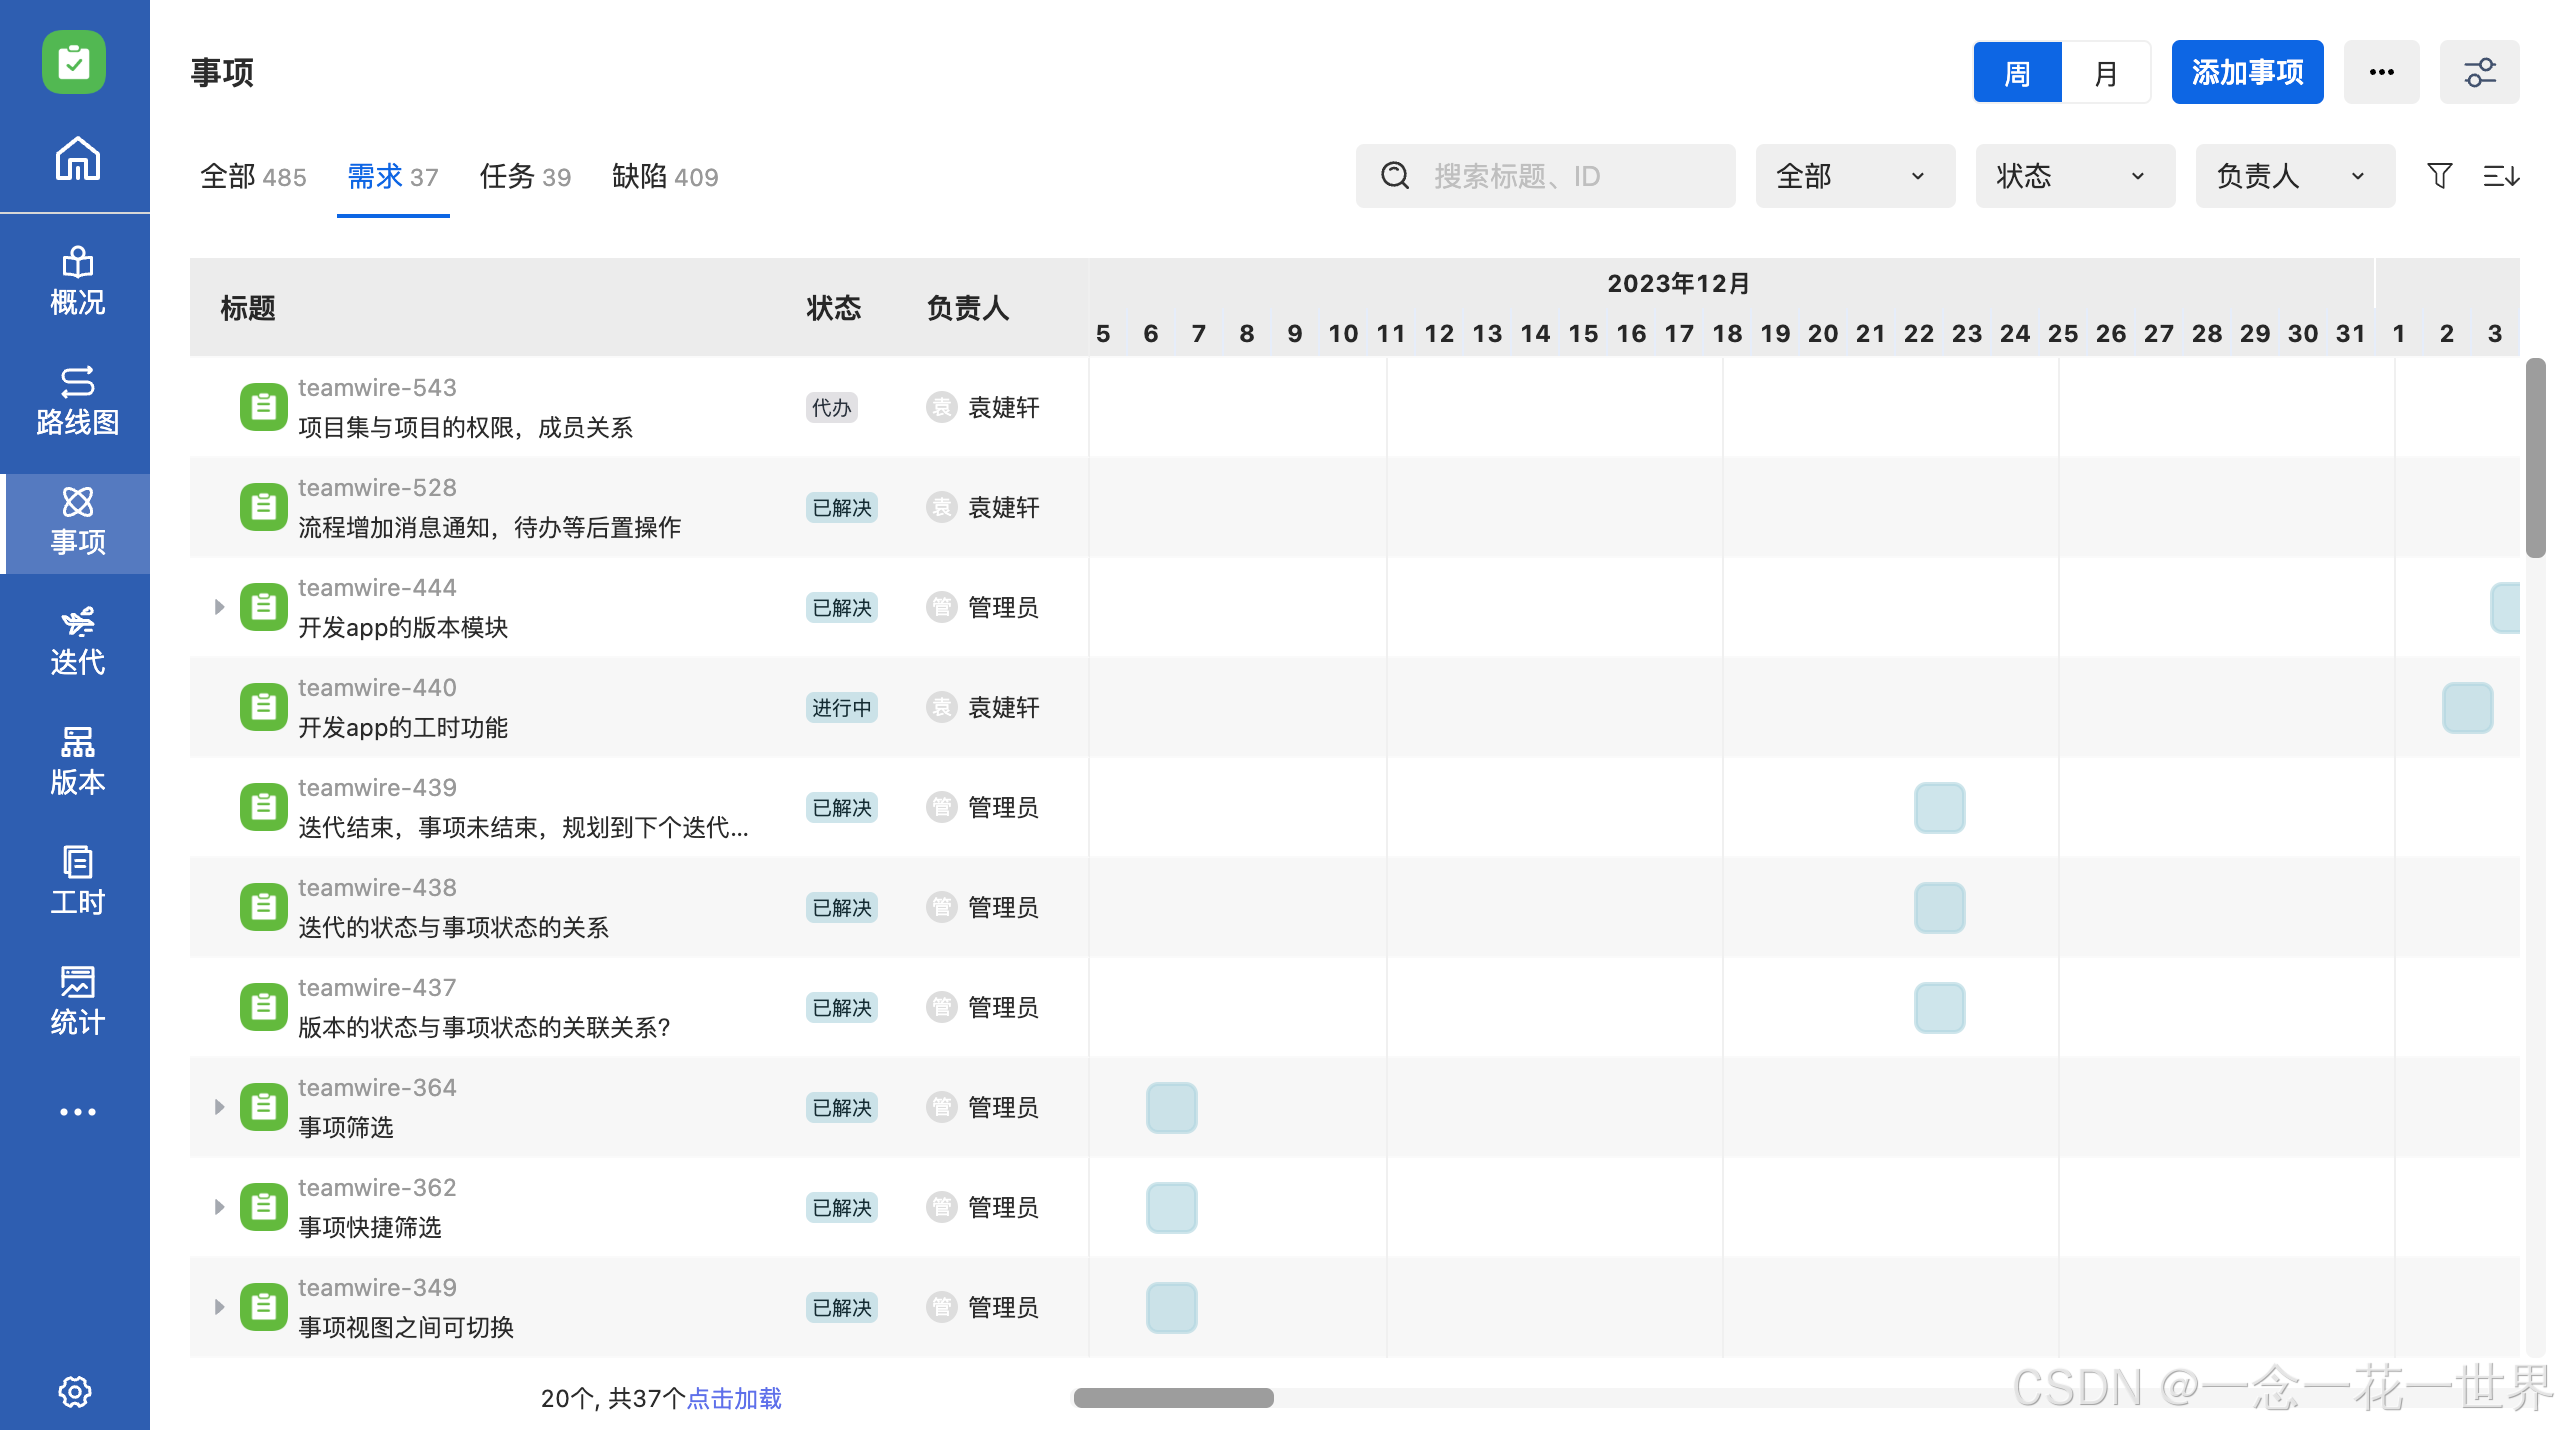
Task: Switch to the 缺陷 409 tab
Action: click(x=665, y=177)
